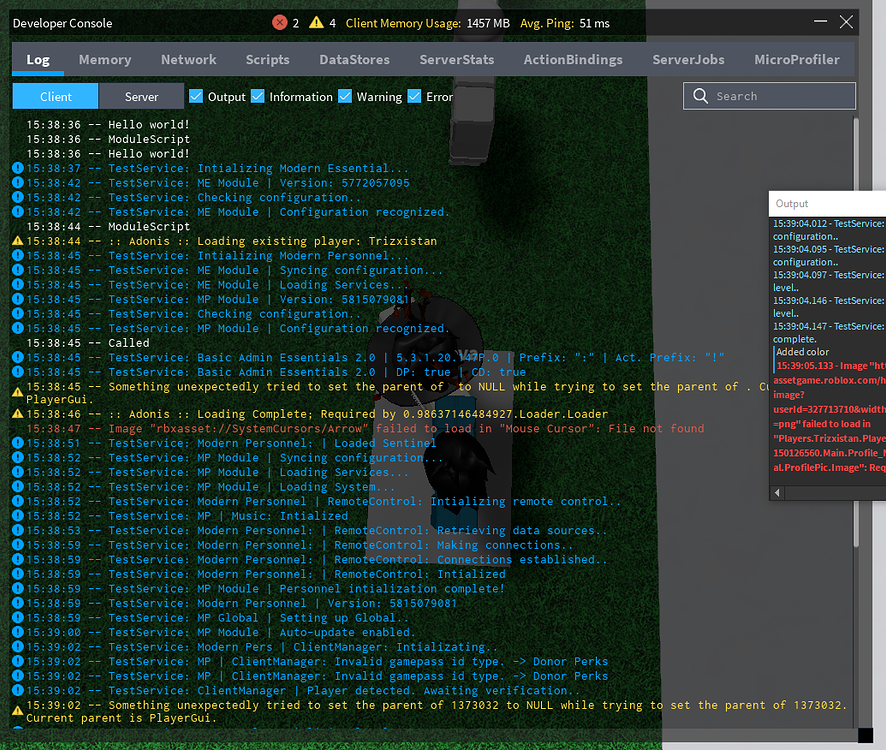Uncheck the Information filter

[258, 96]
